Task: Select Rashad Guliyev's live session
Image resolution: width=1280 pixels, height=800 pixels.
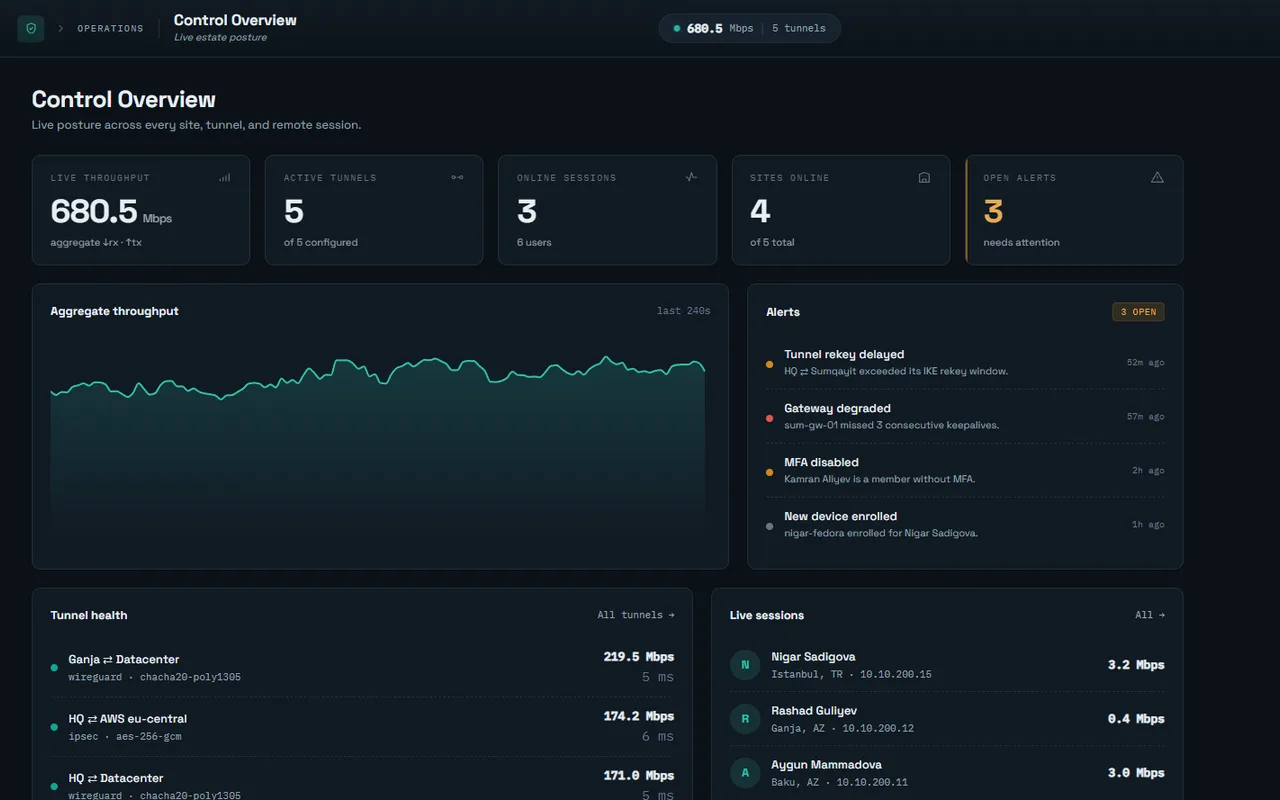Action: pyautogui.click(x=947, y=719)
